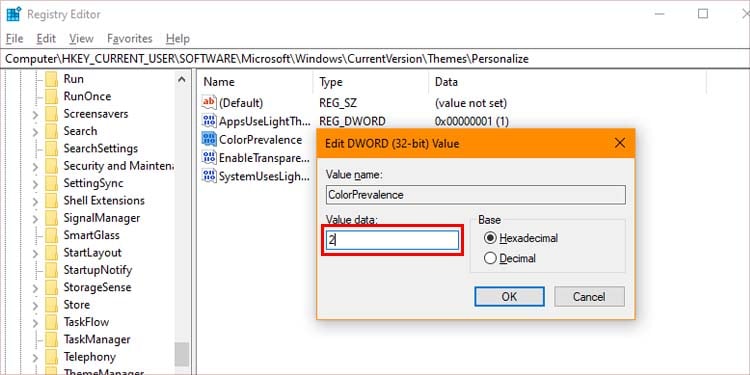Select the ColorPrevalence value name
Viewport: 750px width, 375px height.
point(261,140)
